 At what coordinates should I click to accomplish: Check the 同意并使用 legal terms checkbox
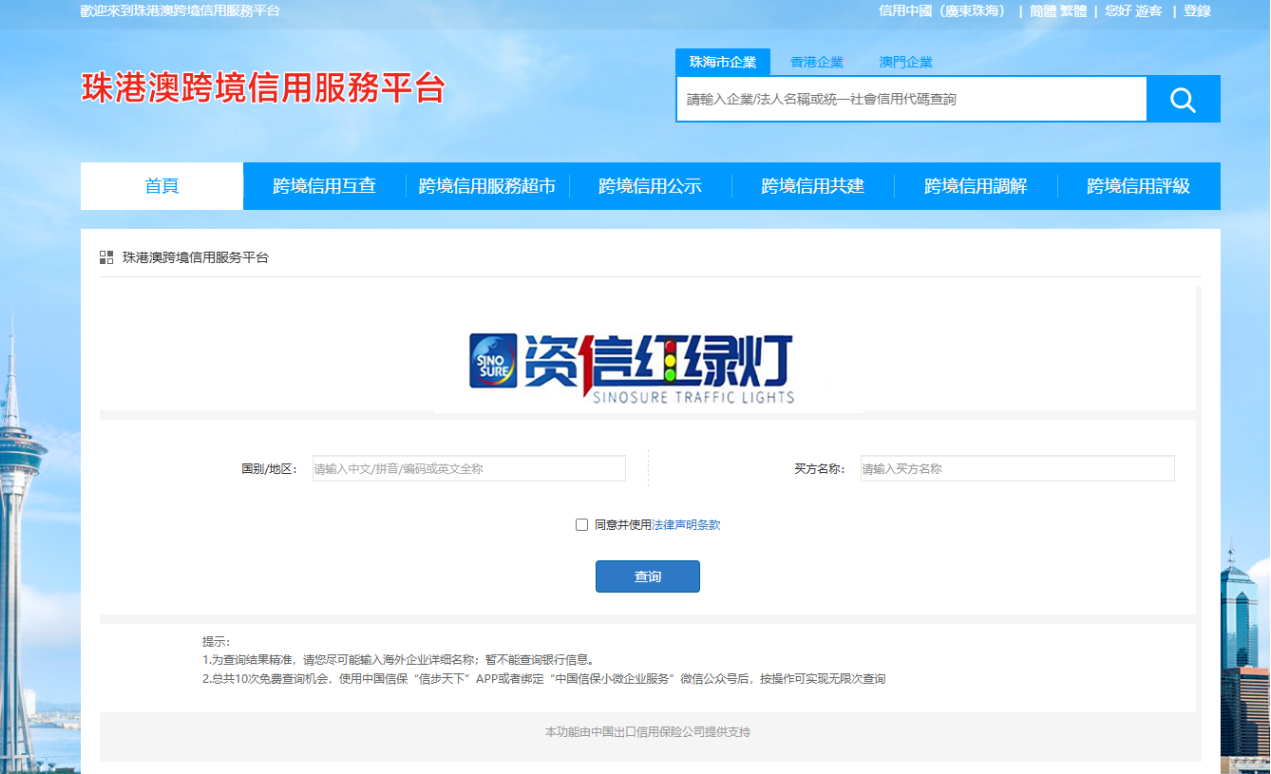pos(581,524)
